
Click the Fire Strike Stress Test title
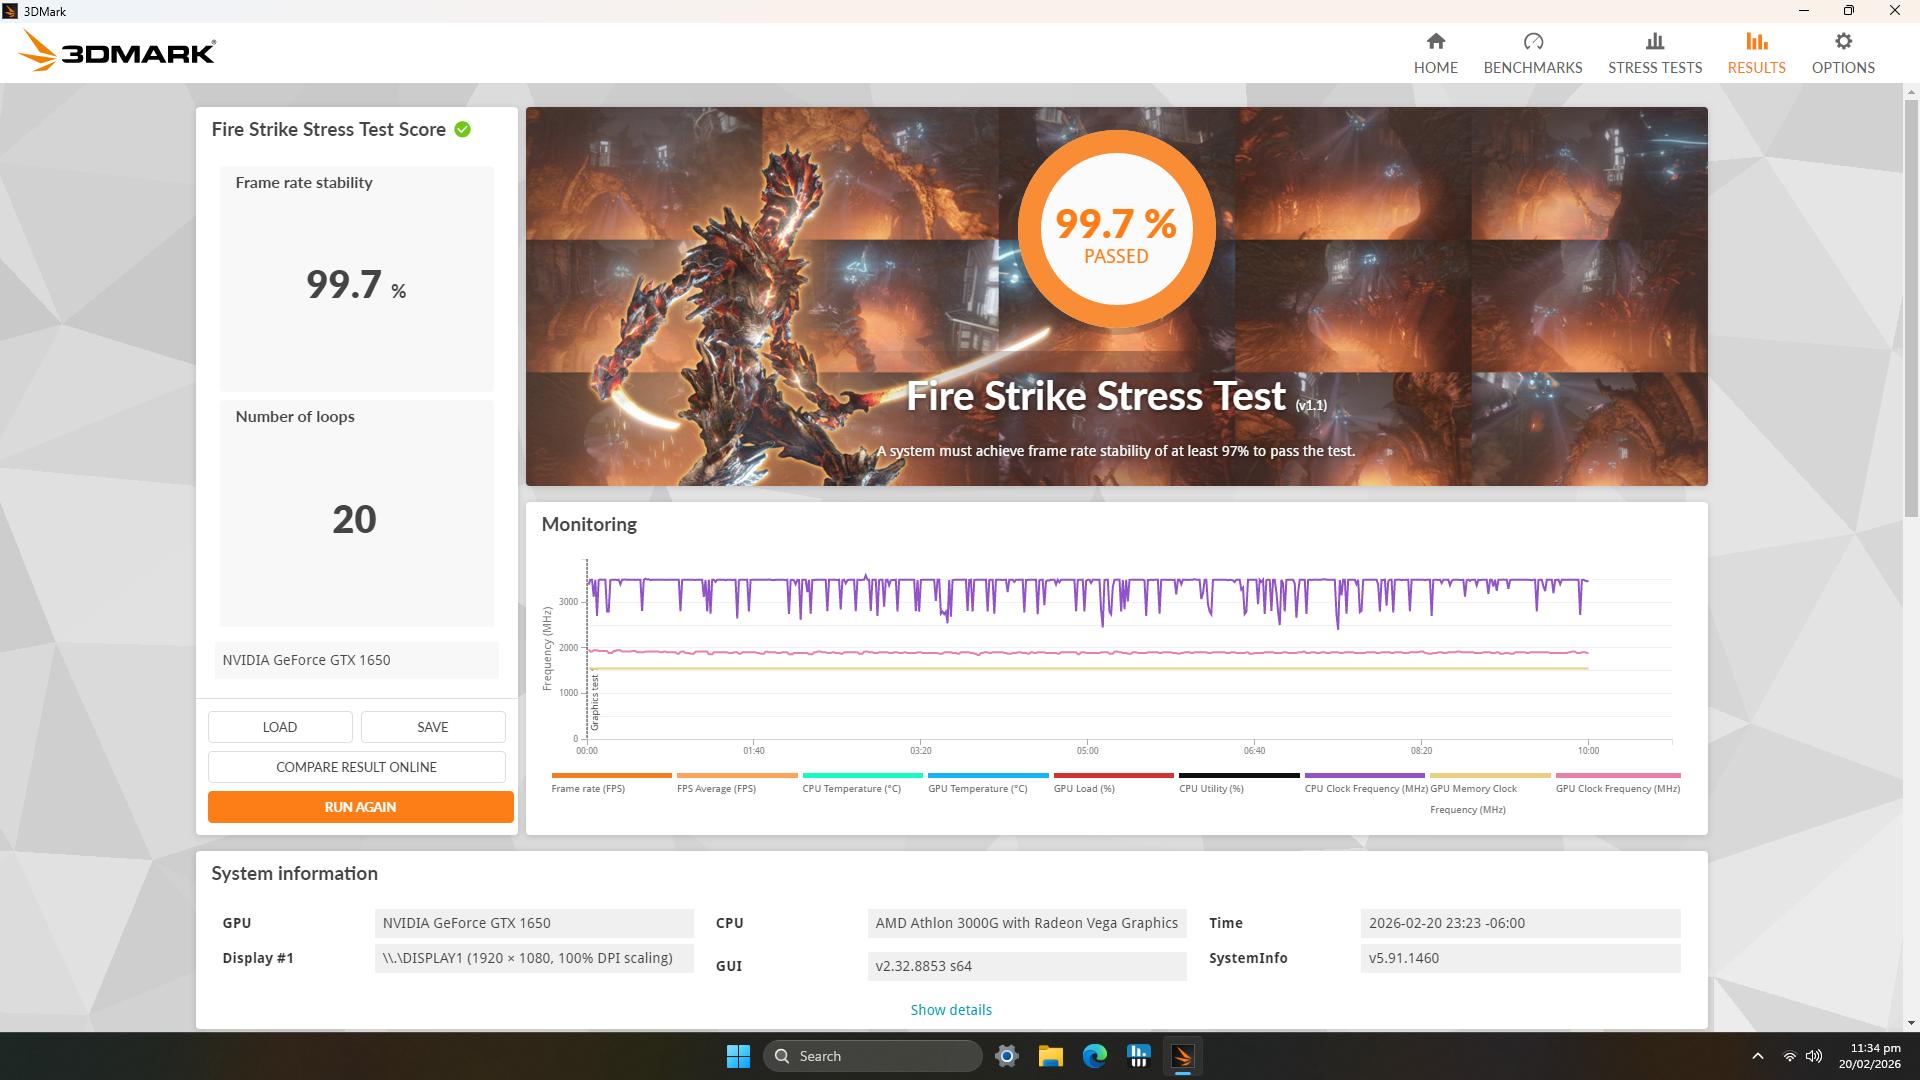[x=1095, y=396]
